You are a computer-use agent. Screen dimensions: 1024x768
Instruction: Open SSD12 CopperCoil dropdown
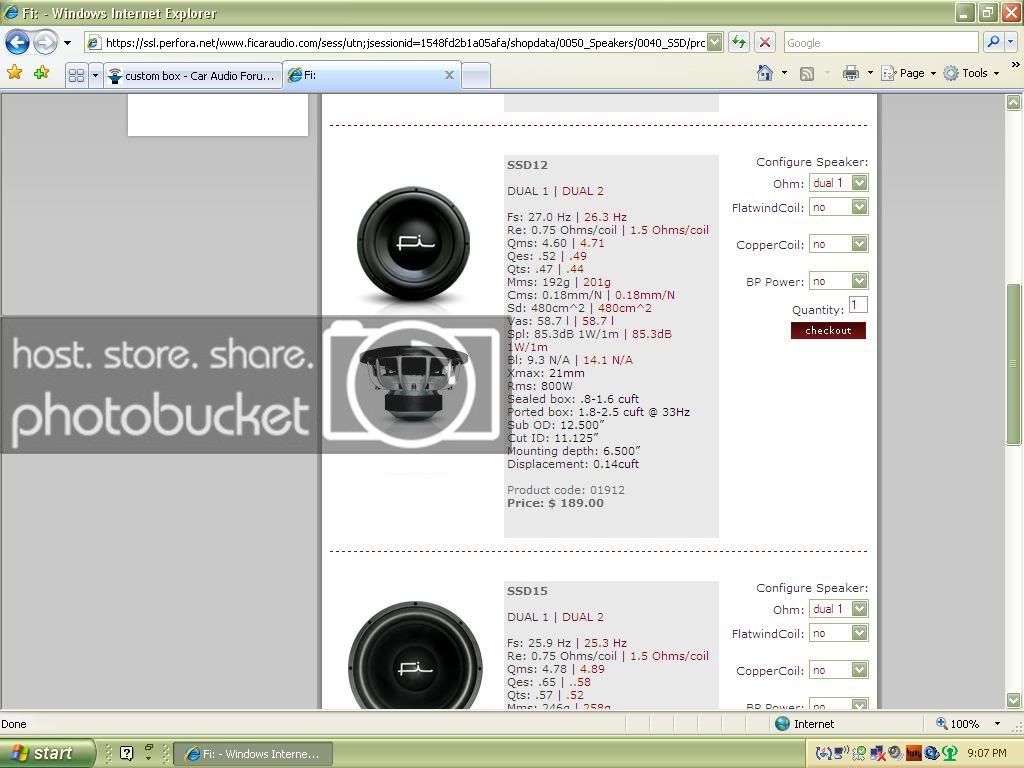(839, 244)
